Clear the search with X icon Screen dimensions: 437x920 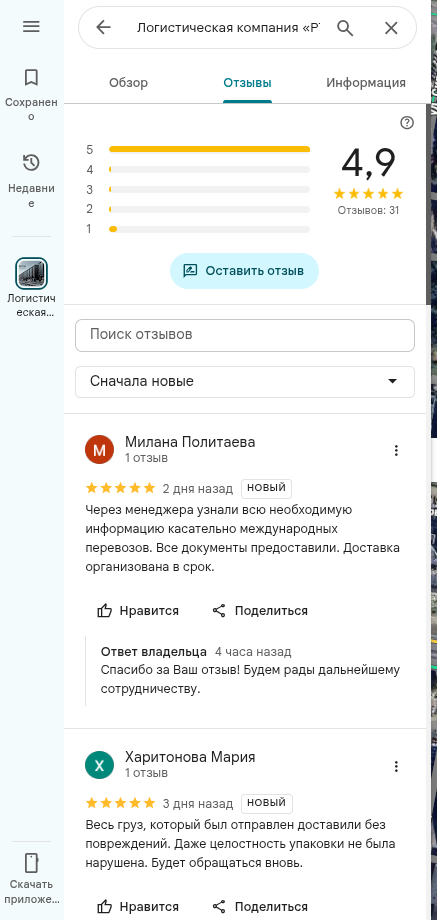click(391, 28)
